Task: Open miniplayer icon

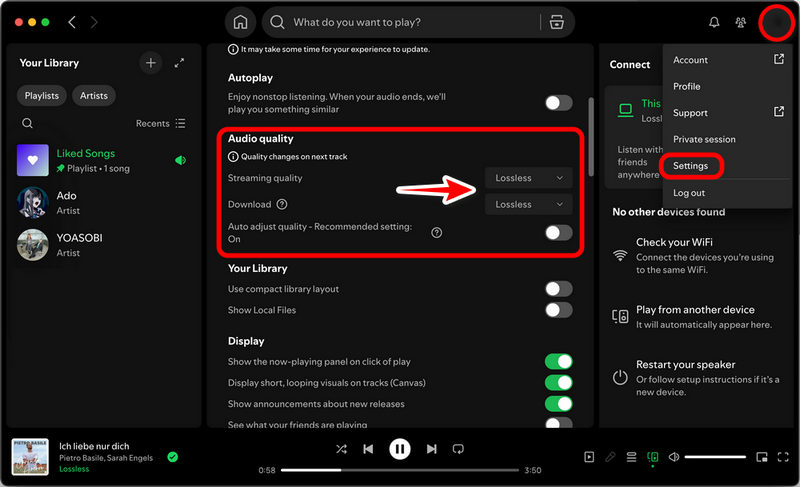Action: click(x=762, y=457)
